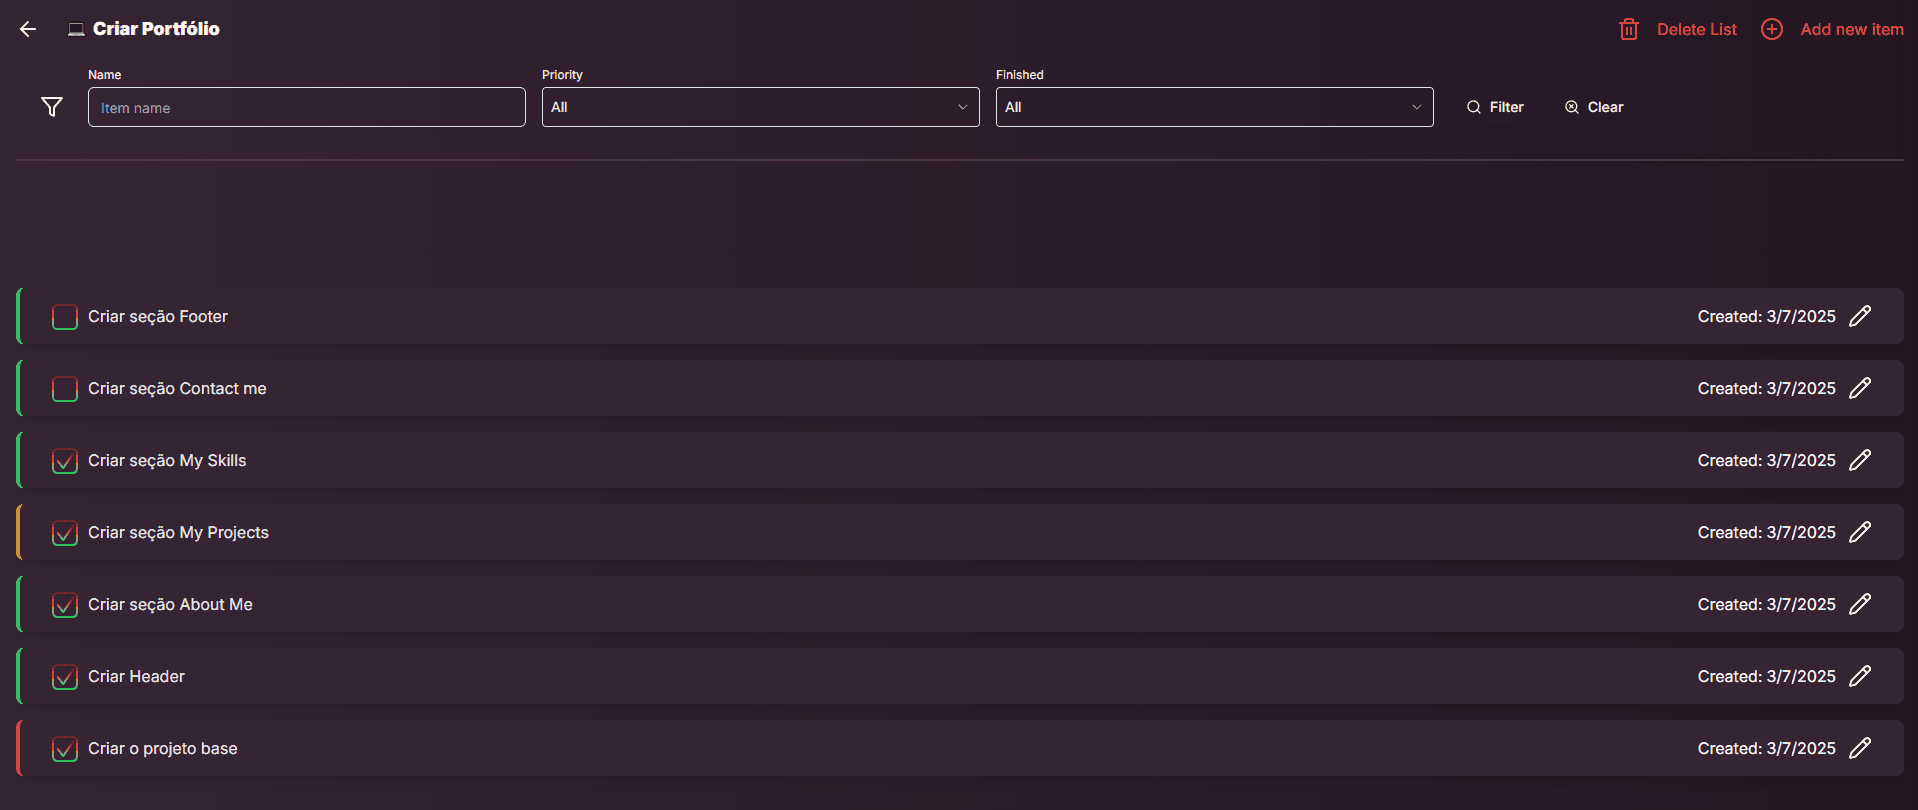
Task: Edit 'Criar Header' using pencil icon
Action: [x=1860, y=676]
